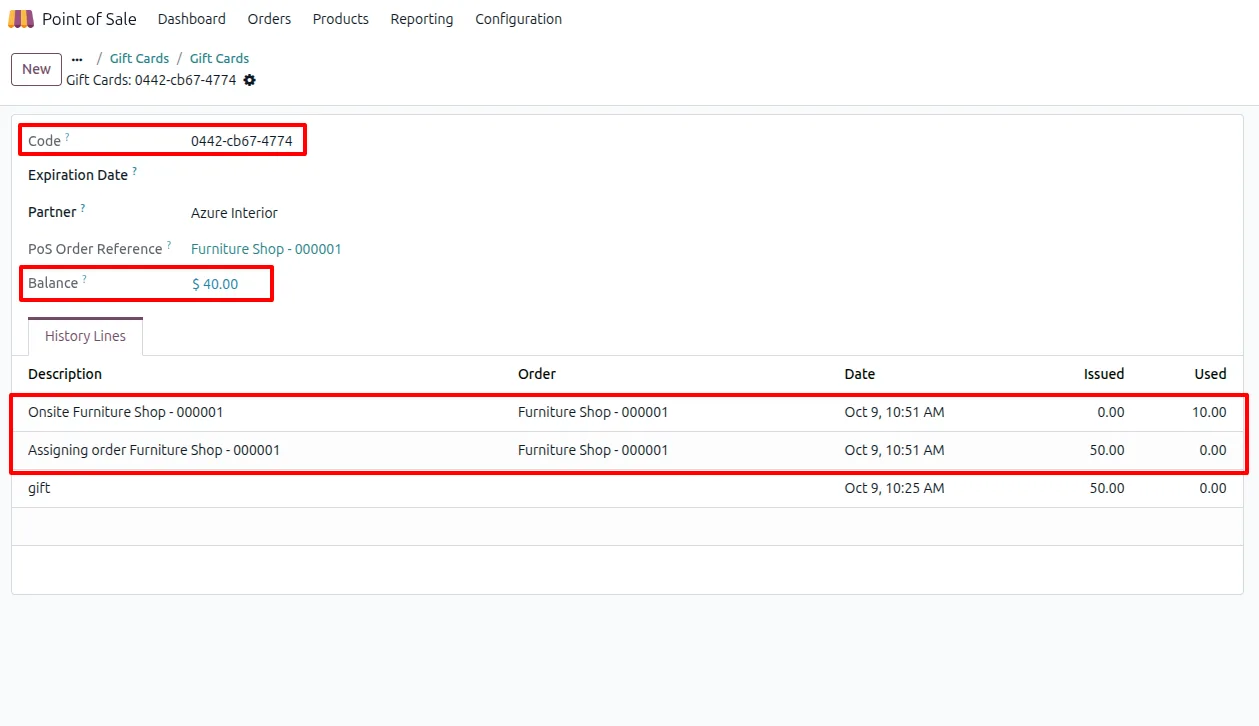Click the Order cell in the Assigning order row
This screenshot has width=1259, height=726.
(593, 450)
